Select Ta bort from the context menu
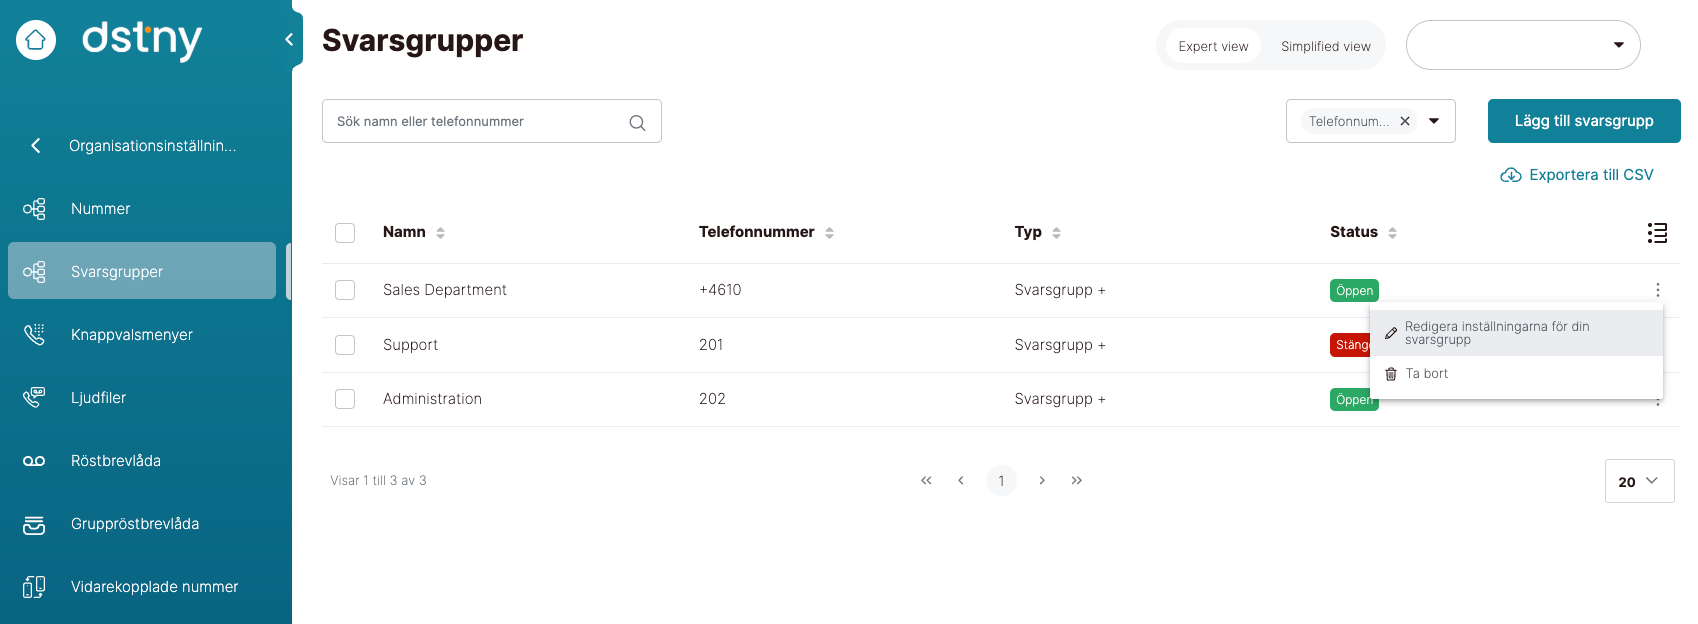 1426,374
